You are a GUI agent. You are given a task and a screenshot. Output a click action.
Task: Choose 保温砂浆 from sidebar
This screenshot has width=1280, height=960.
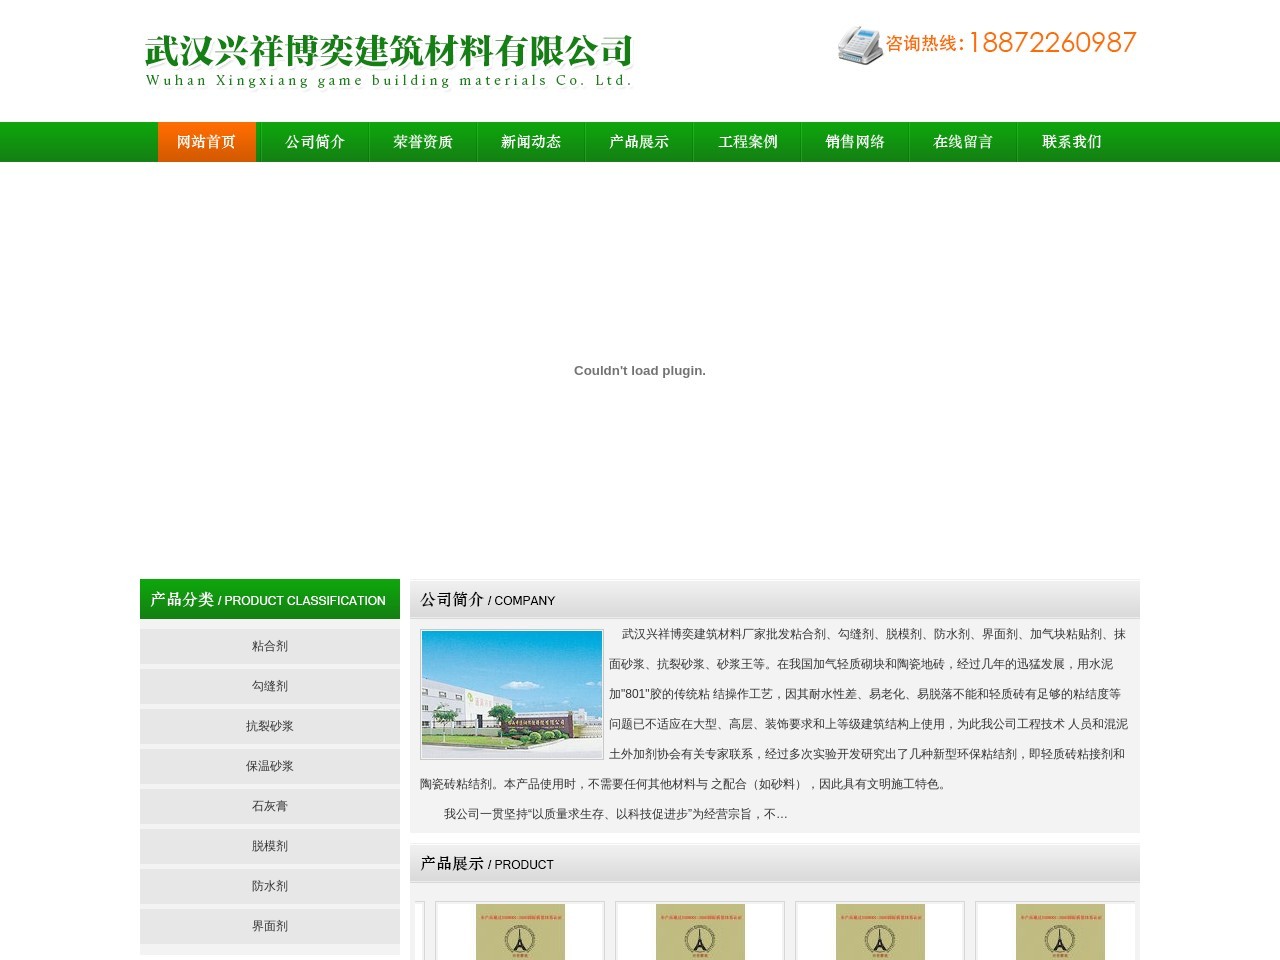(270, 766)
